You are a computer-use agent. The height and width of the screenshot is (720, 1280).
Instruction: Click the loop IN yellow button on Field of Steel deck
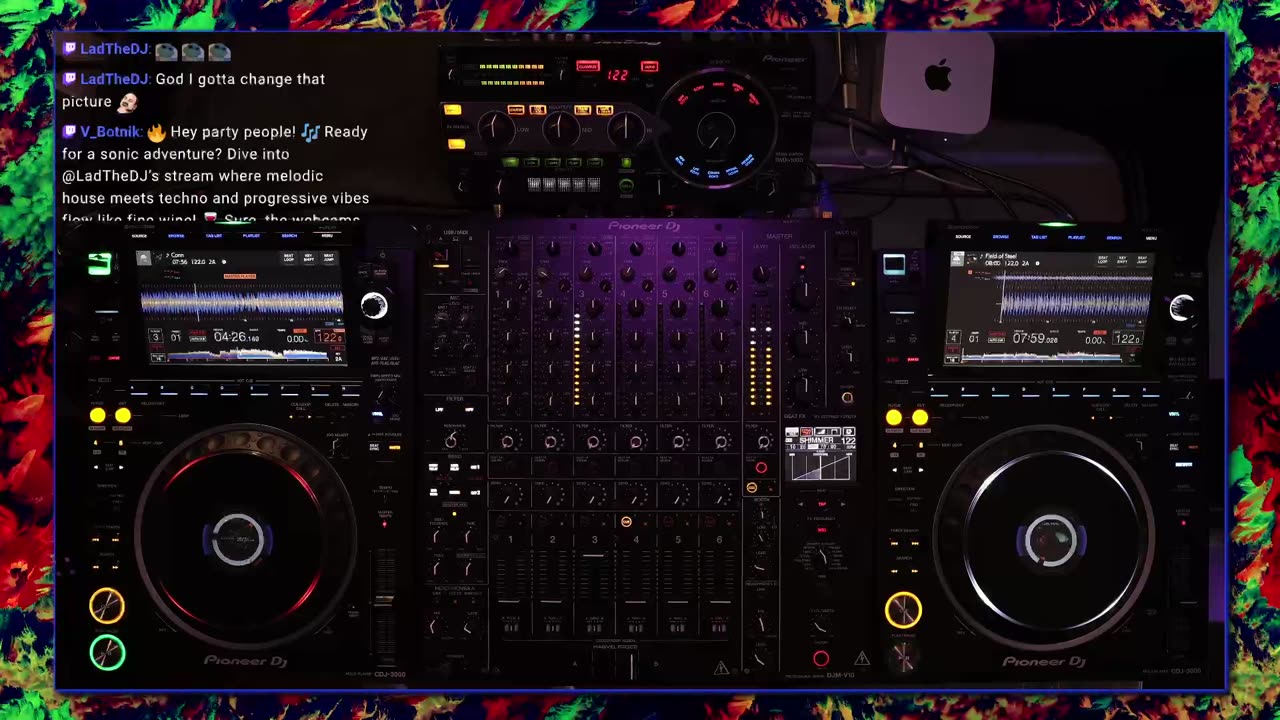click(893, 417)
